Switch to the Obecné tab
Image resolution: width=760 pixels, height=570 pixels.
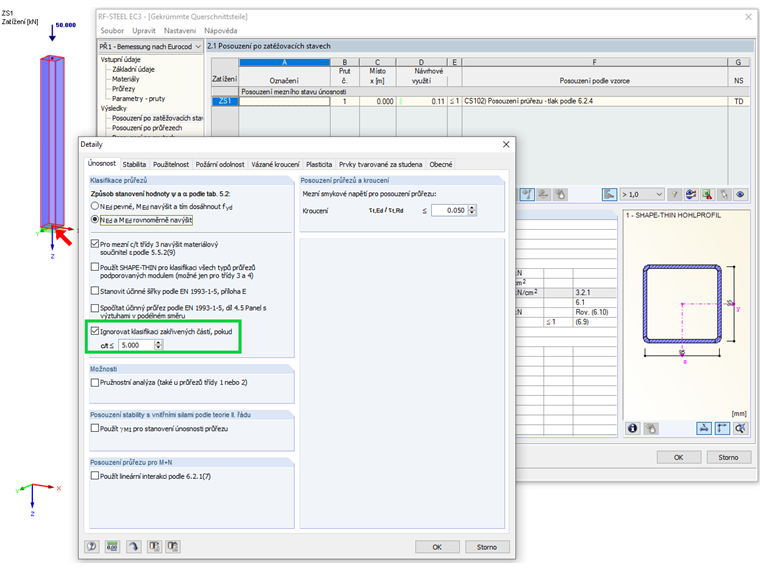441,164
